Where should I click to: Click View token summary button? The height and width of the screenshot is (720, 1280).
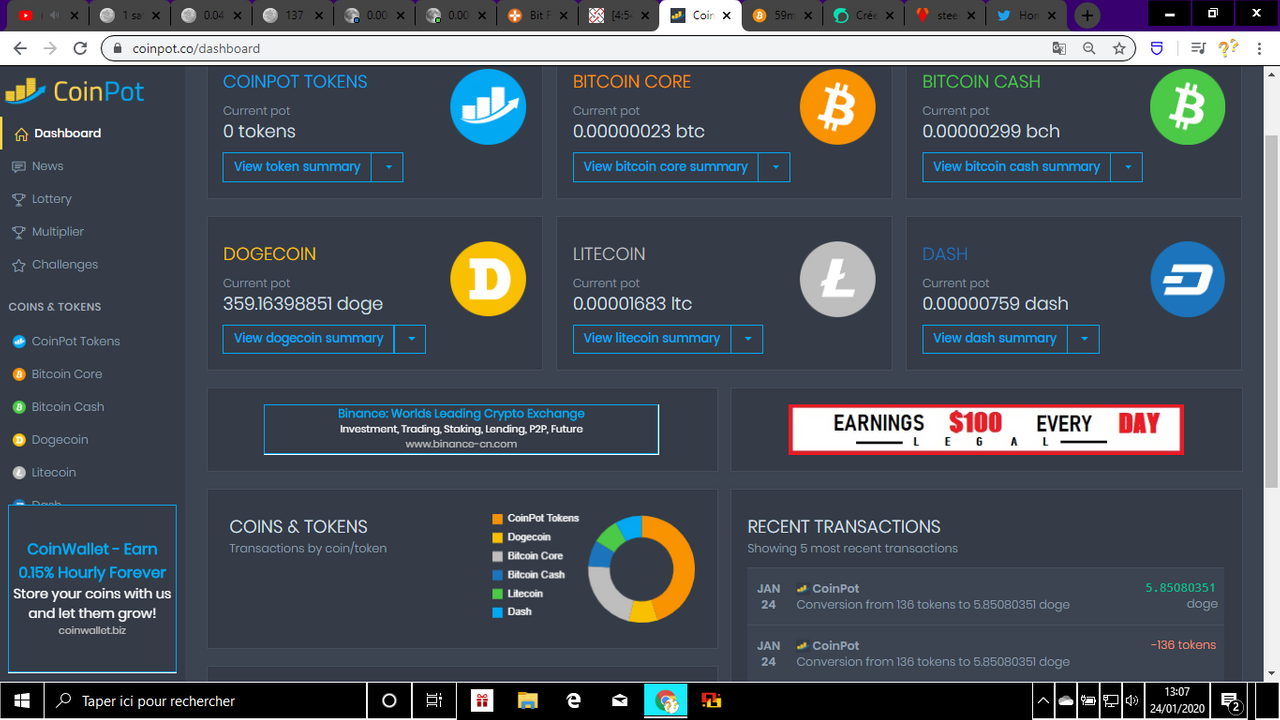[x=297, y=167]
